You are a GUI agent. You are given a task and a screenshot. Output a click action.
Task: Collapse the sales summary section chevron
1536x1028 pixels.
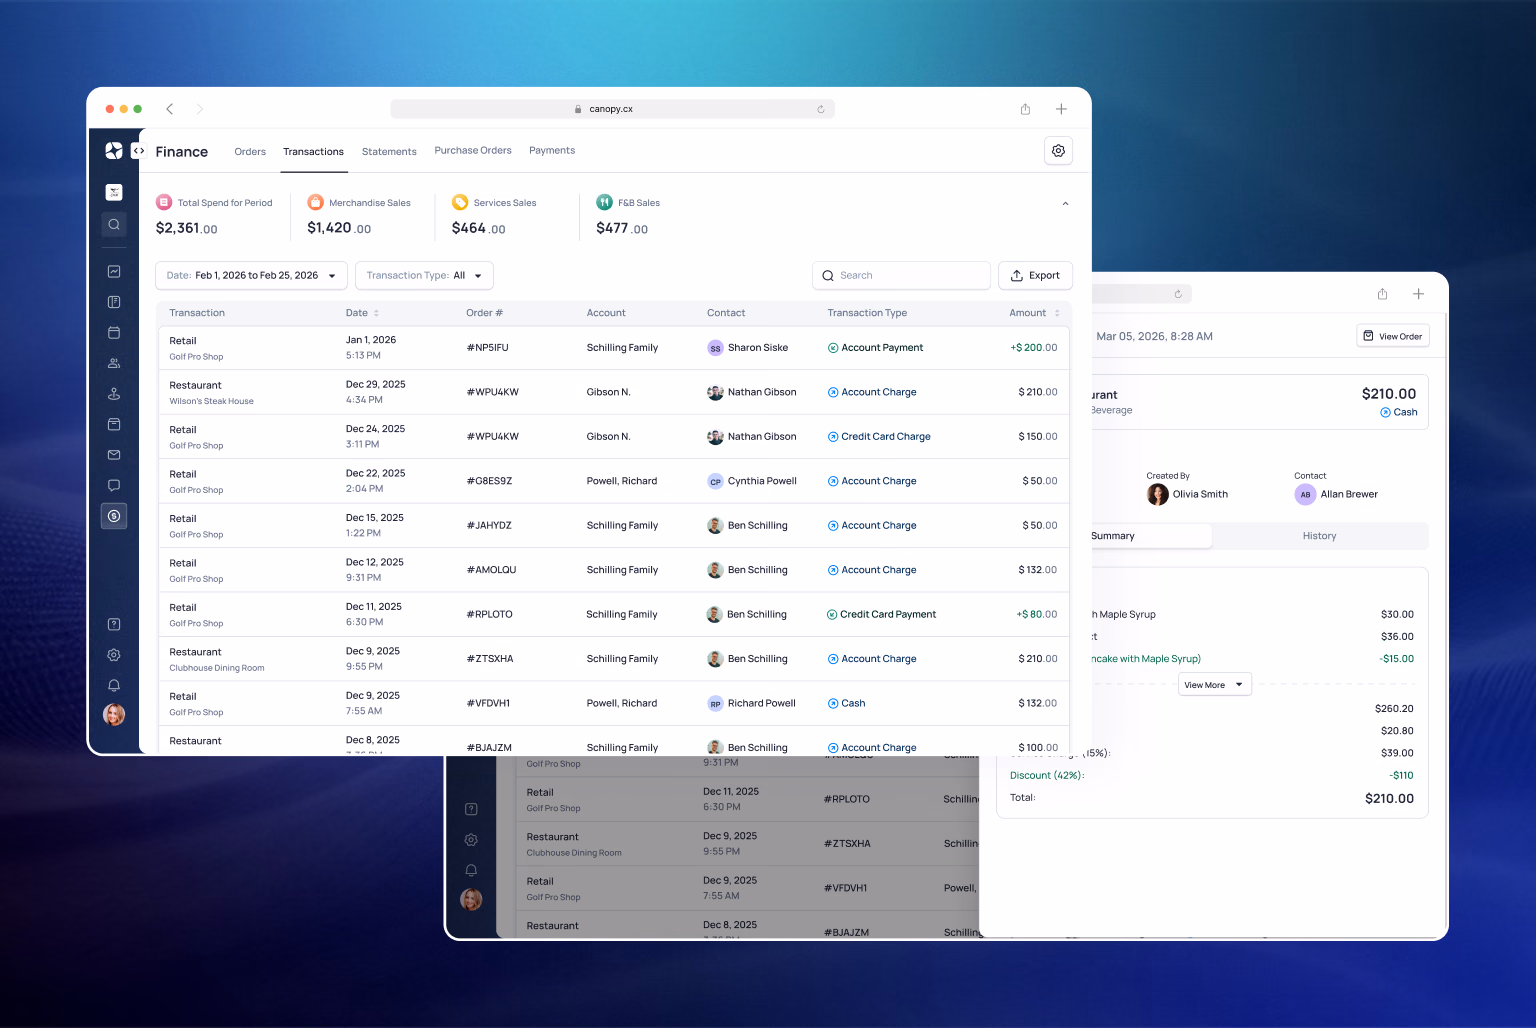[x=1065, y=204]
